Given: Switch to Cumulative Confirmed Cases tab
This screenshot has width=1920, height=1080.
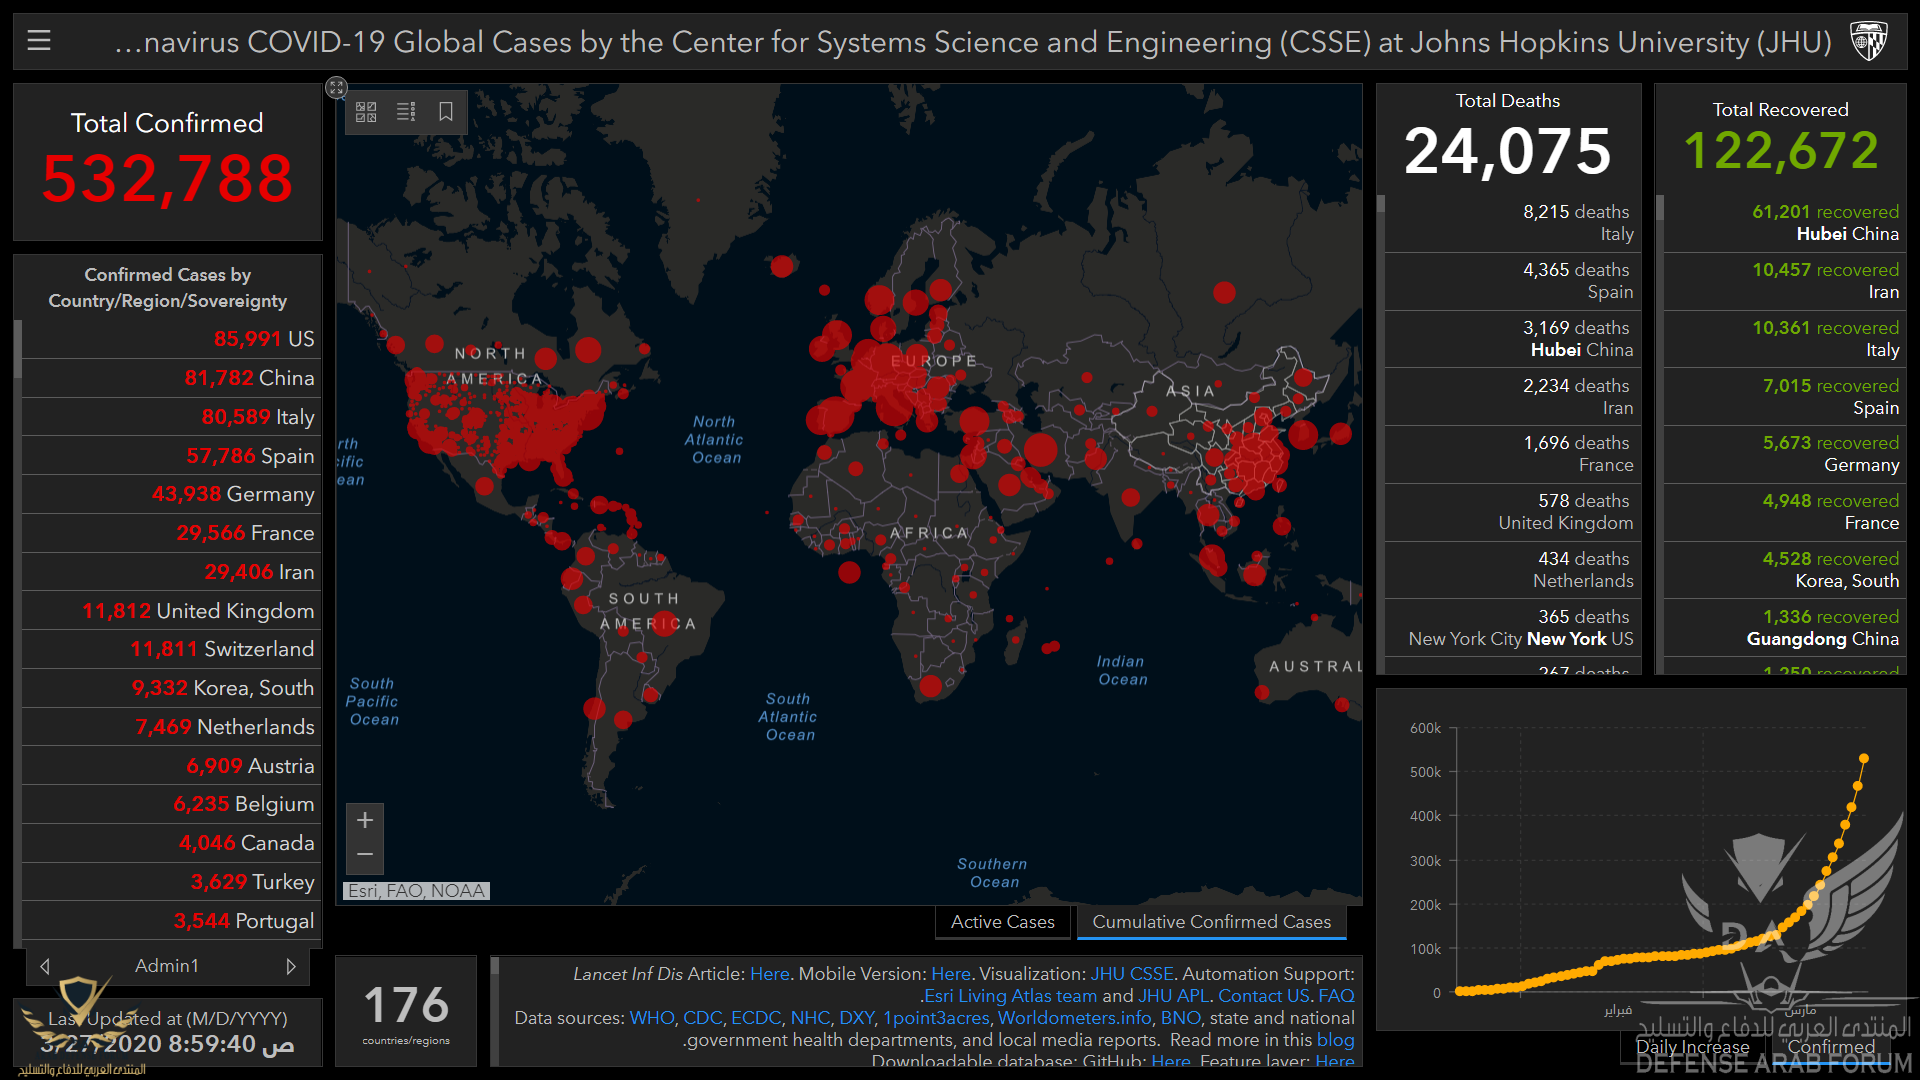Looking at the screenshot, I should pos(1211,922).
